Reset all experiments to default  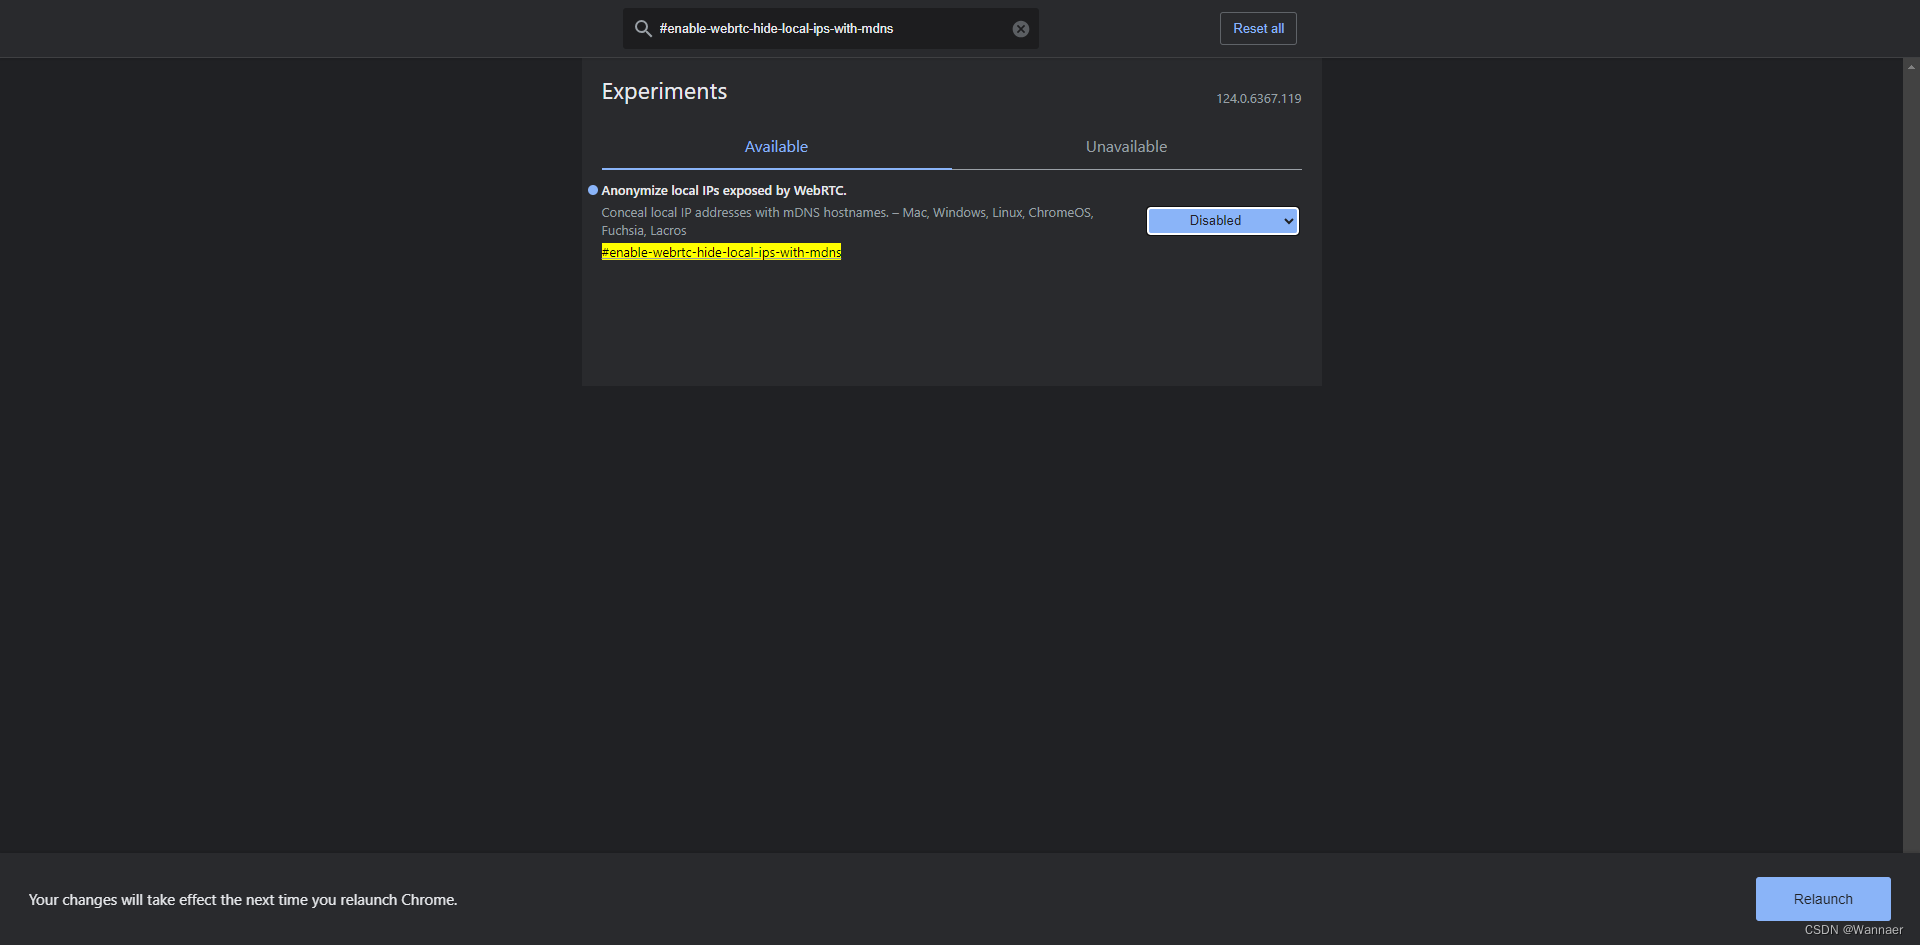click(x=1258, y=29)
